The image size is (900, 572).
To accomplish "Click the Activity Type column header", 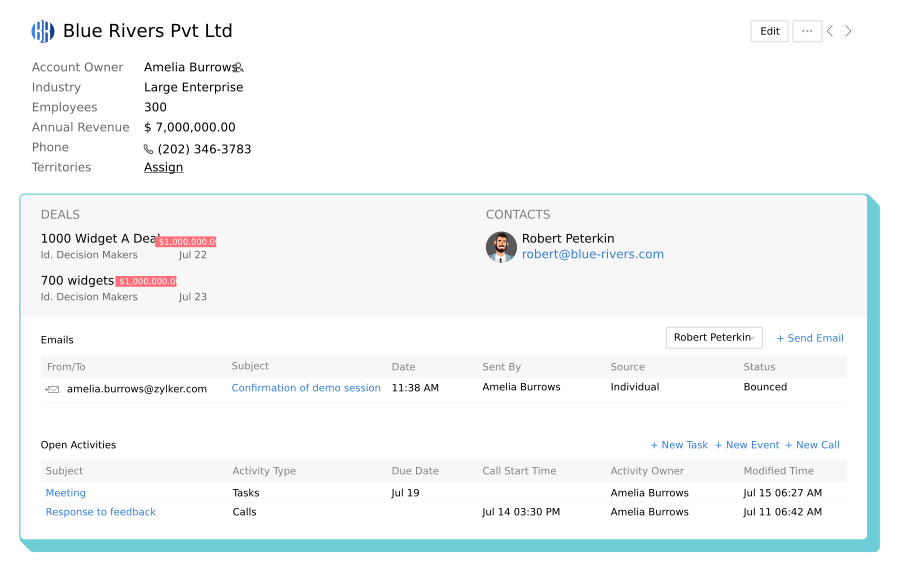I will coord(264,471).
